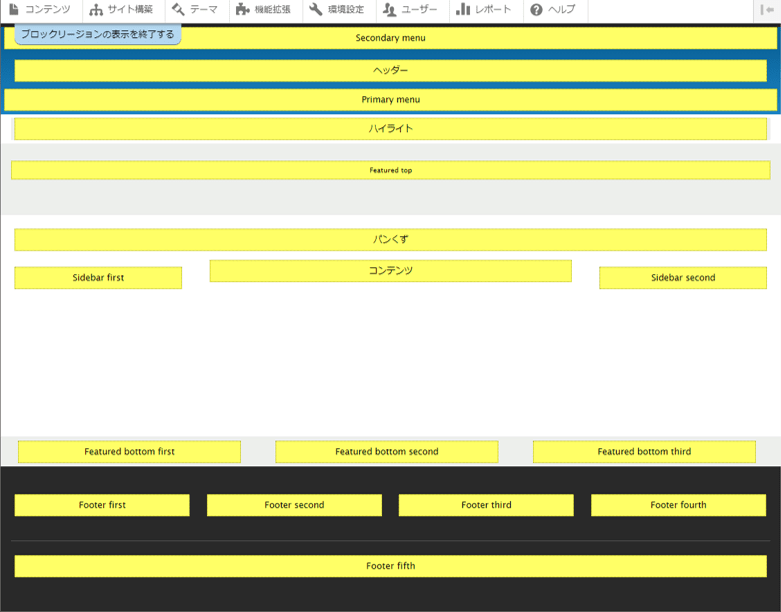Select the Featured bottom second region
This screenshot has width=781, height=612.
(x=386, y=452)
